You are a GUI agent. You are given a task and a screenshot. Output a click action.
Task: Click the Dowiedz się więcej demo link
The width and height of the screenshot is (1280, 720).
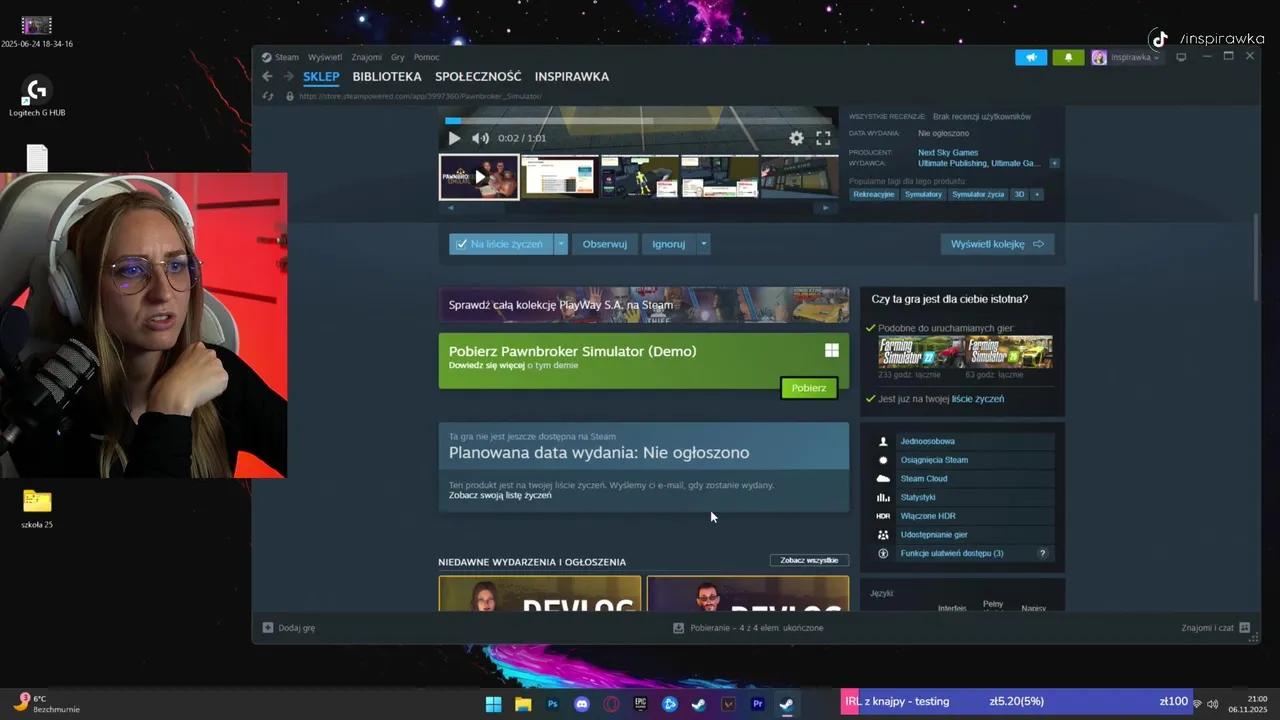(x=485, y=366)
